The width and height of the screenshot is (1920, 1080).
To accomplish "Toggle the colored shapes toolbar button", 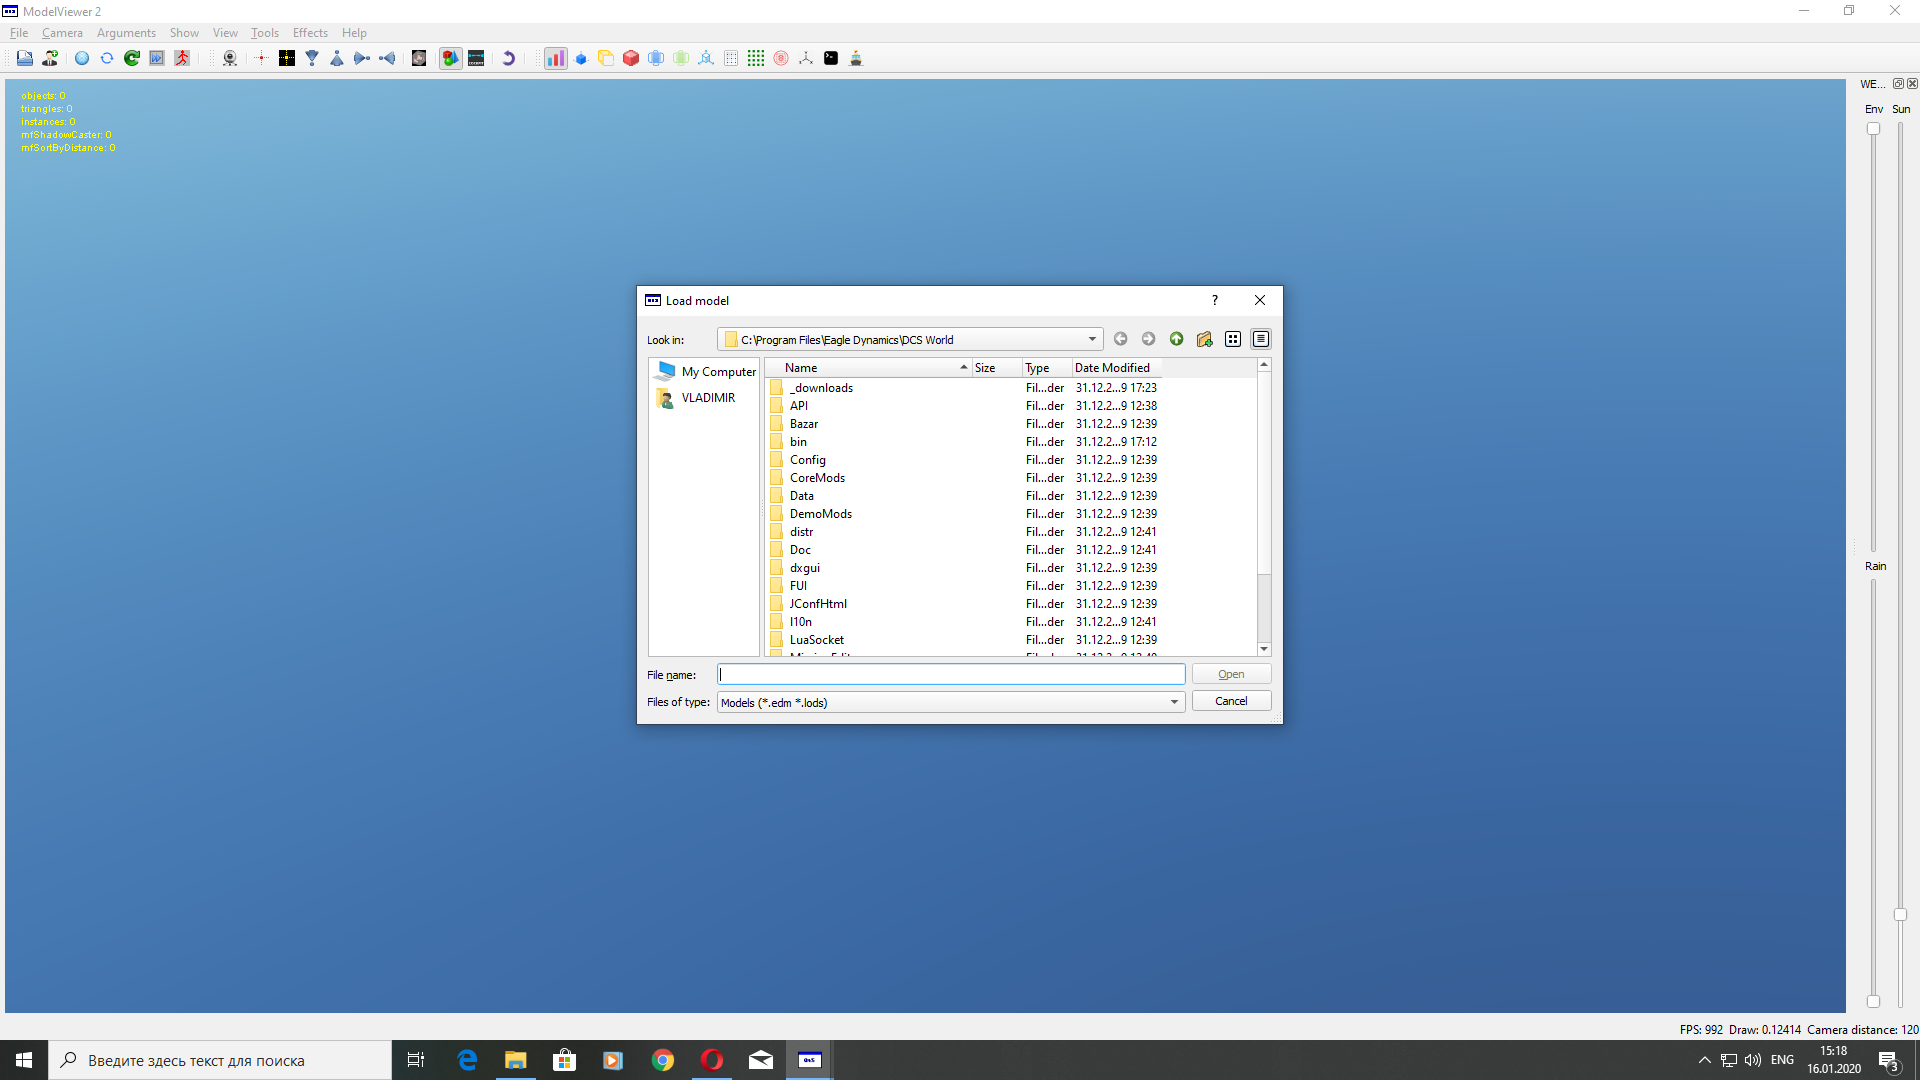I will [x=451, y=58].
